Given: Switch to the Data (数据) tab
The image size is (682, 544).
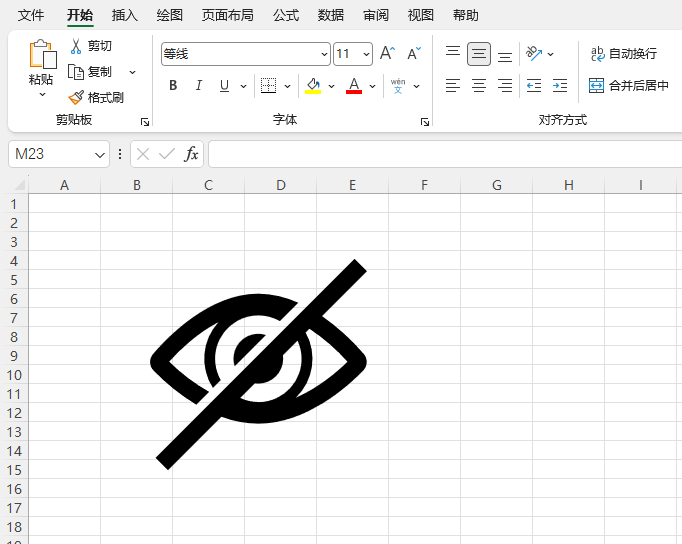Looking at the screenshot, I should [331, 15].
